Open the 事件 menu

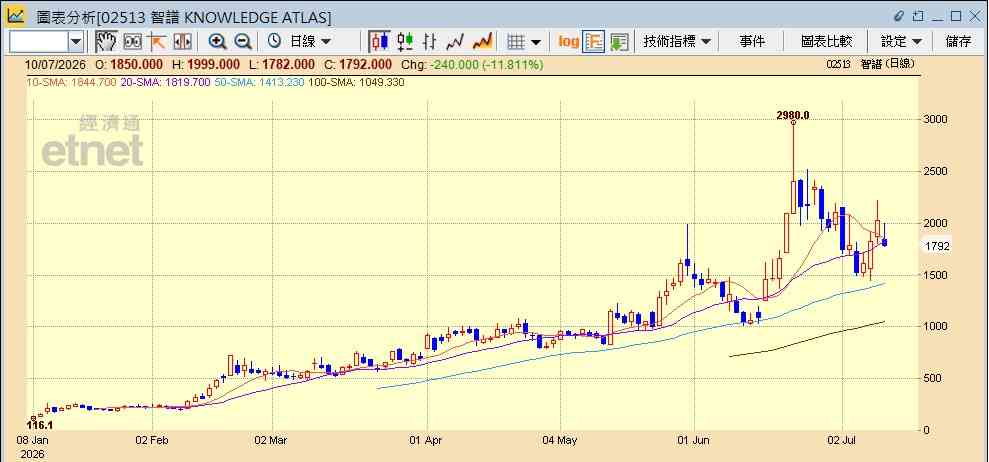click(x=752, y=42)
